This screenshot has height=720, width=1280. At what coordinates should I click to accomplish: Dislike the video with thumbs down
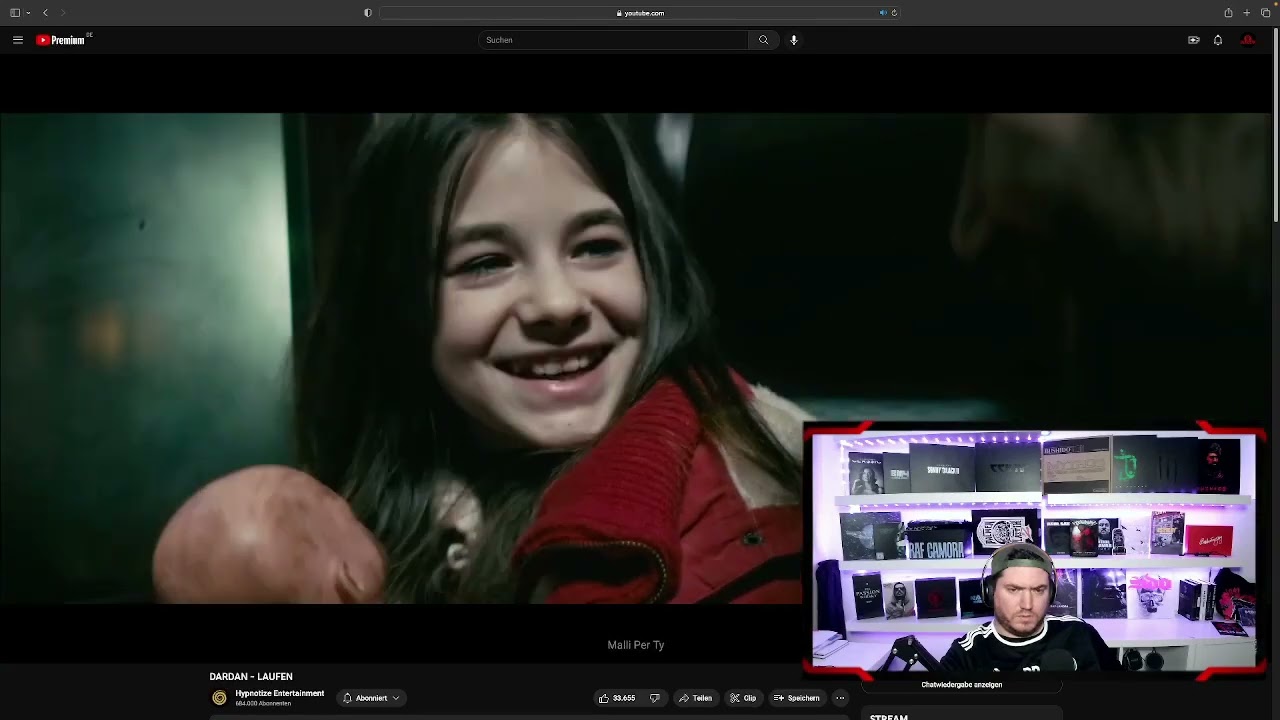655,698
